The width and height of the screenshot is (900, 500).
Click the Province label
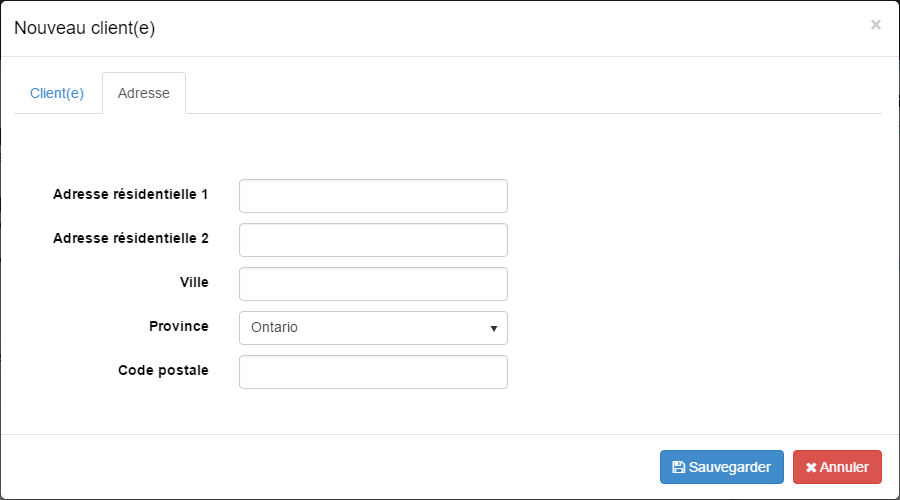pos(179,326)
